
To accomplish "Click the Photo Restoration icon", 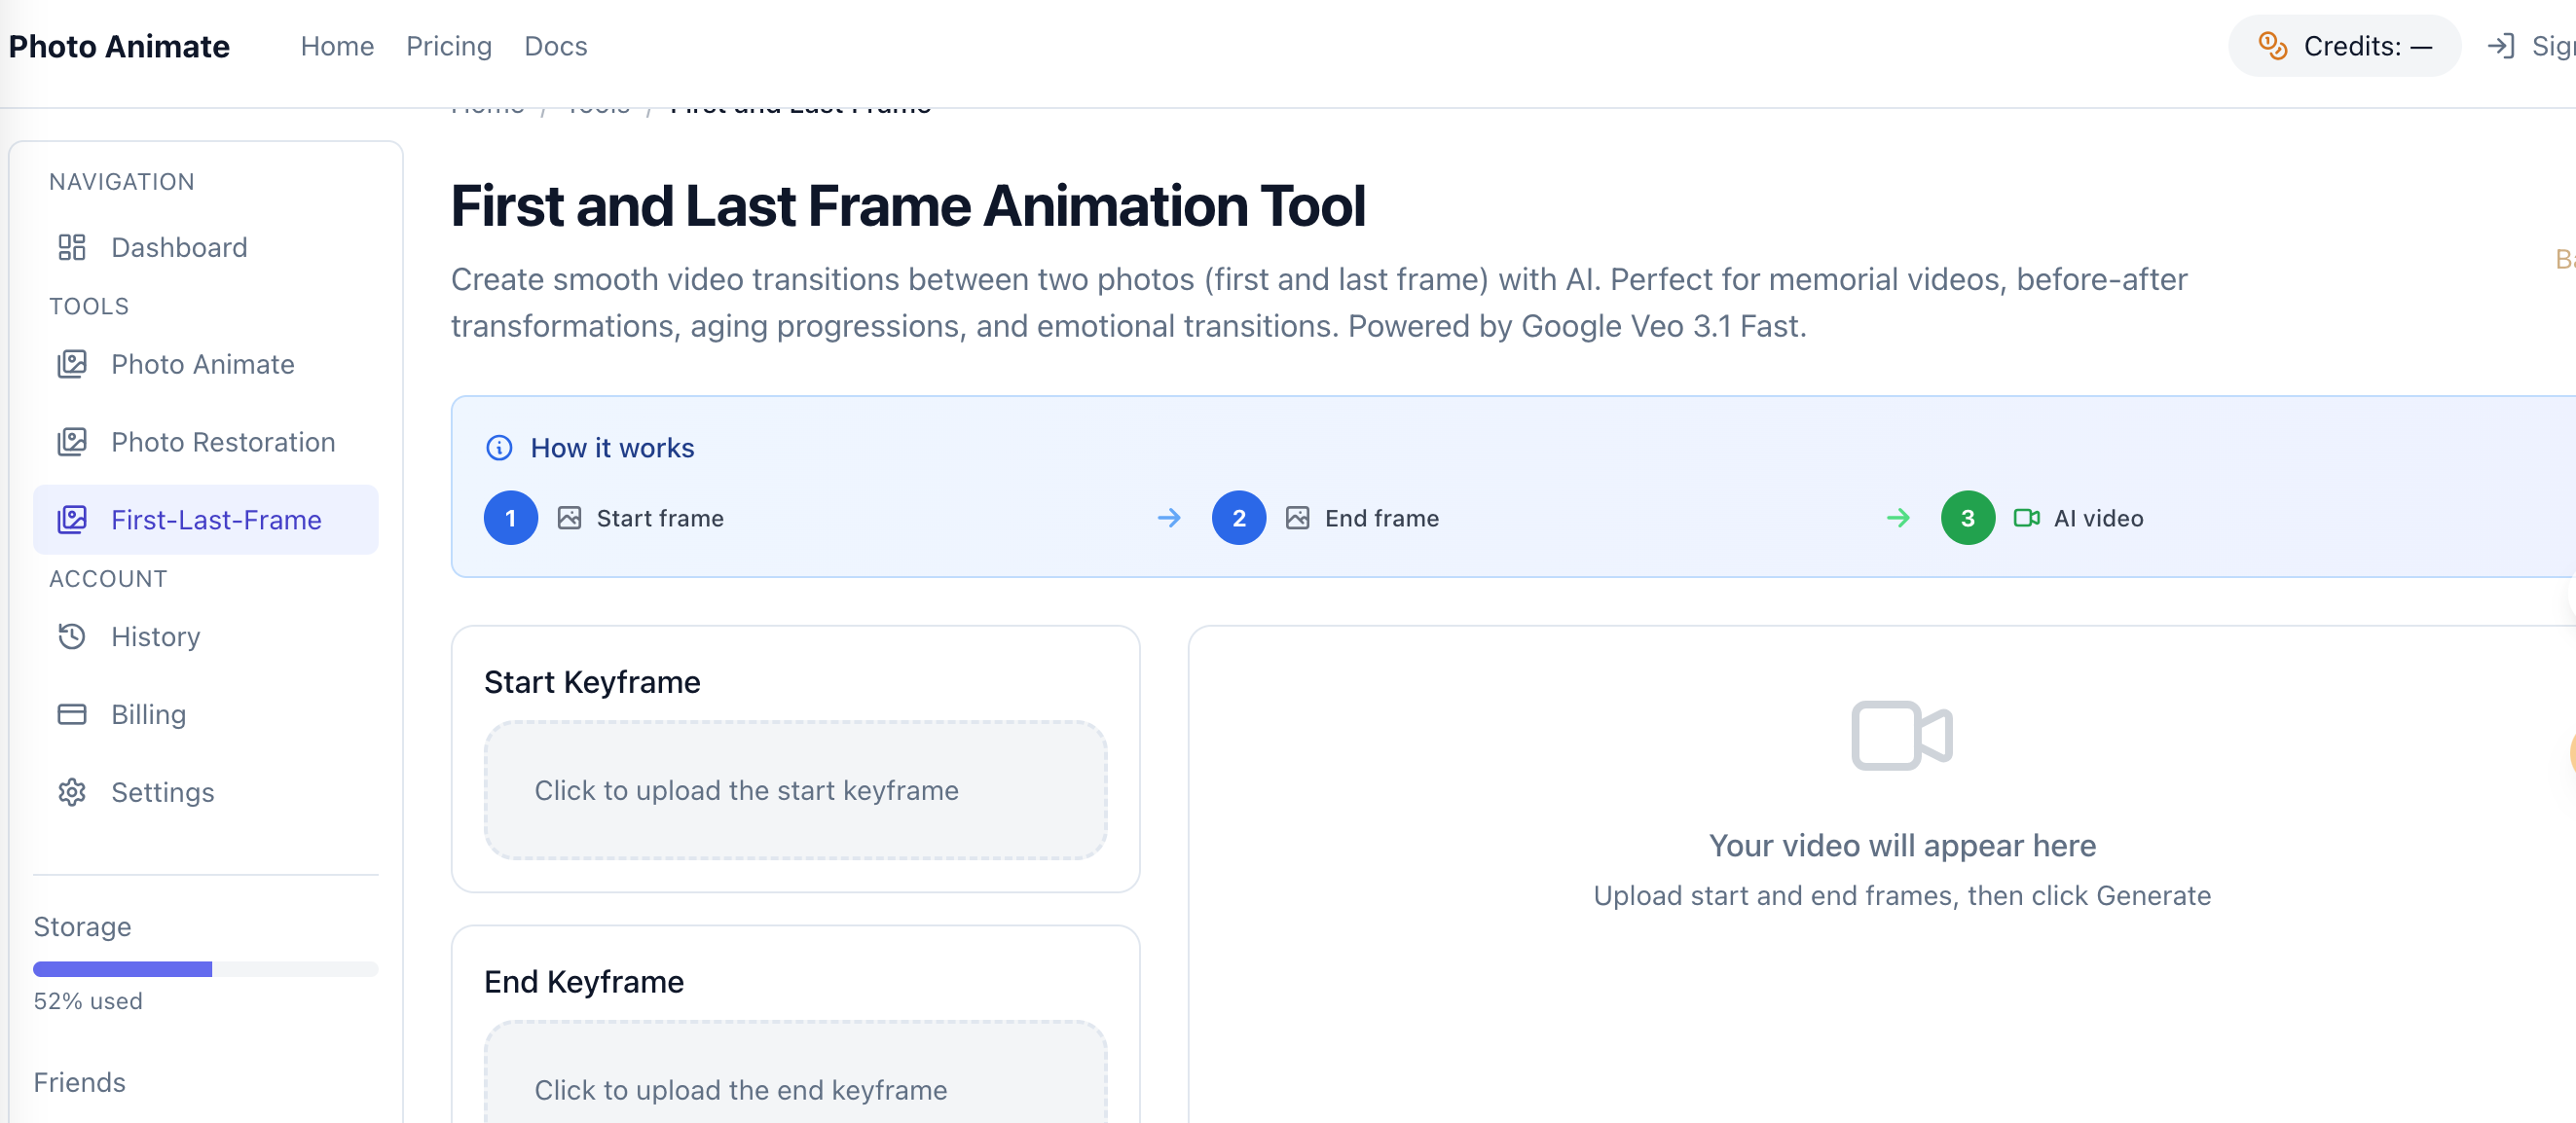I will pyautogui.click(x=72, y=442).
